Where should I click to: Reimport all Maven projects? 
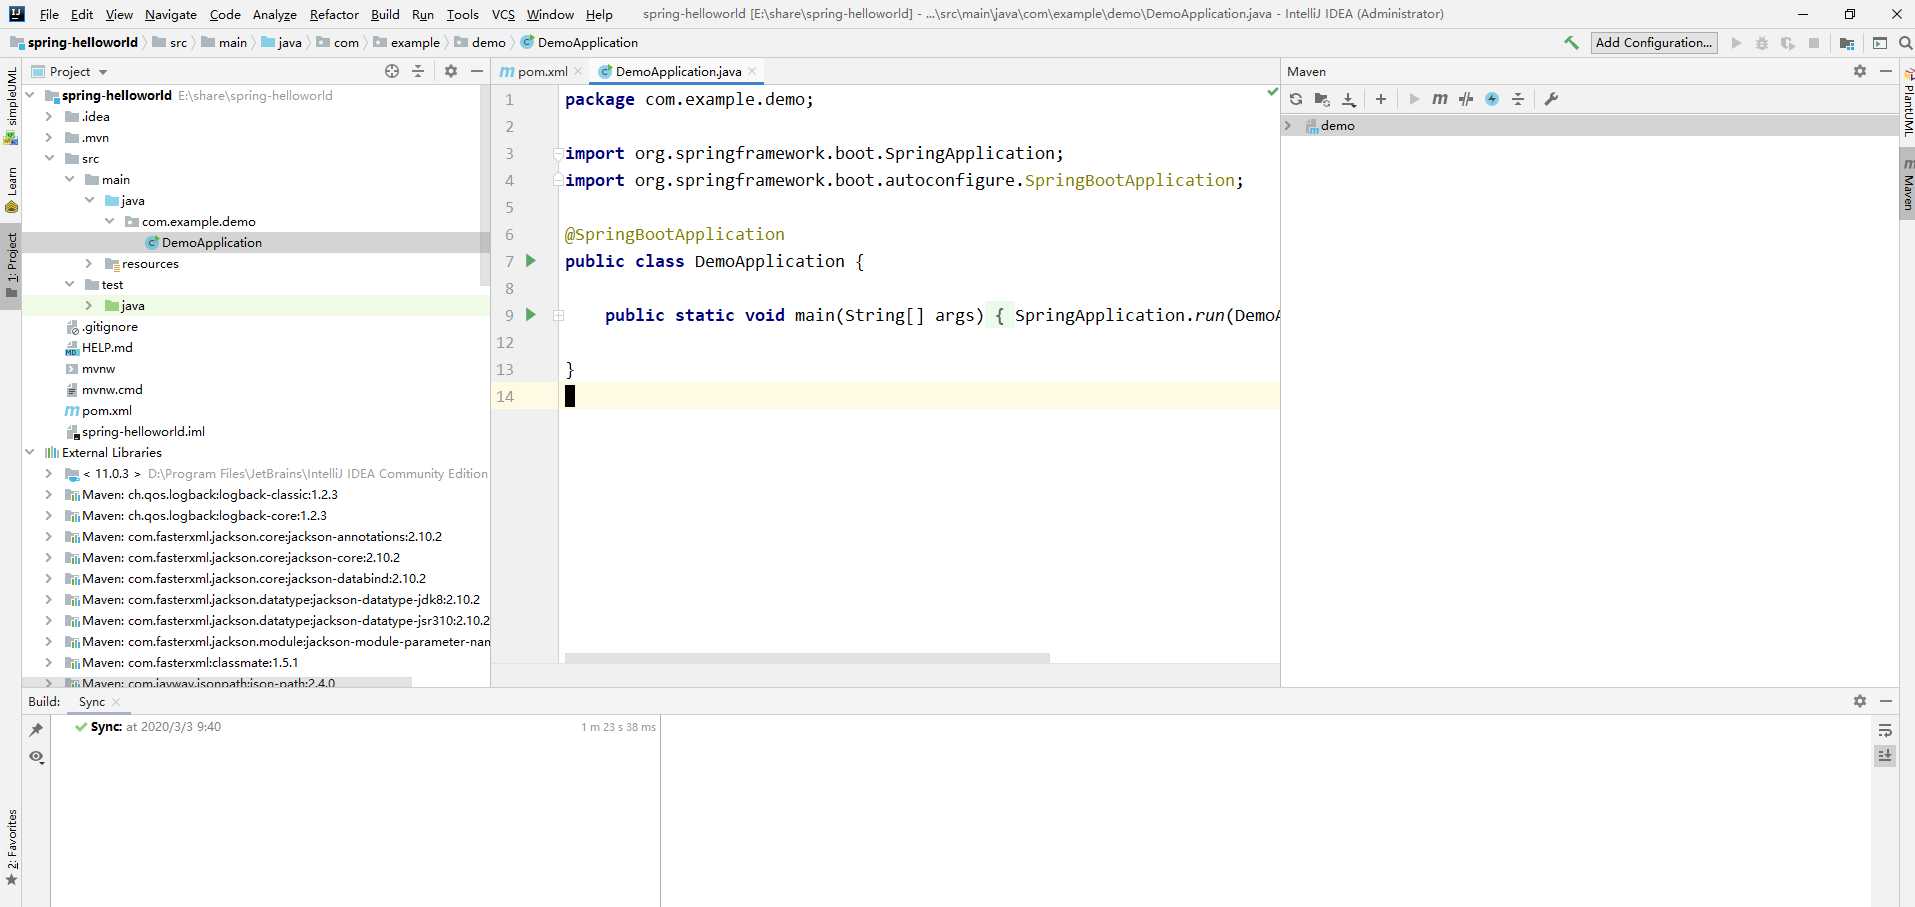pyautogui.click(x=1296, y=99)
